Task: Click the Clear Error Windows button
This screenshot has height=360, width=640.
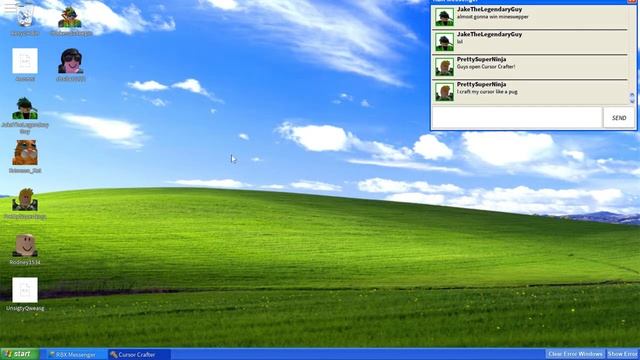Action: pyautogui.click(x=575, y=354)
